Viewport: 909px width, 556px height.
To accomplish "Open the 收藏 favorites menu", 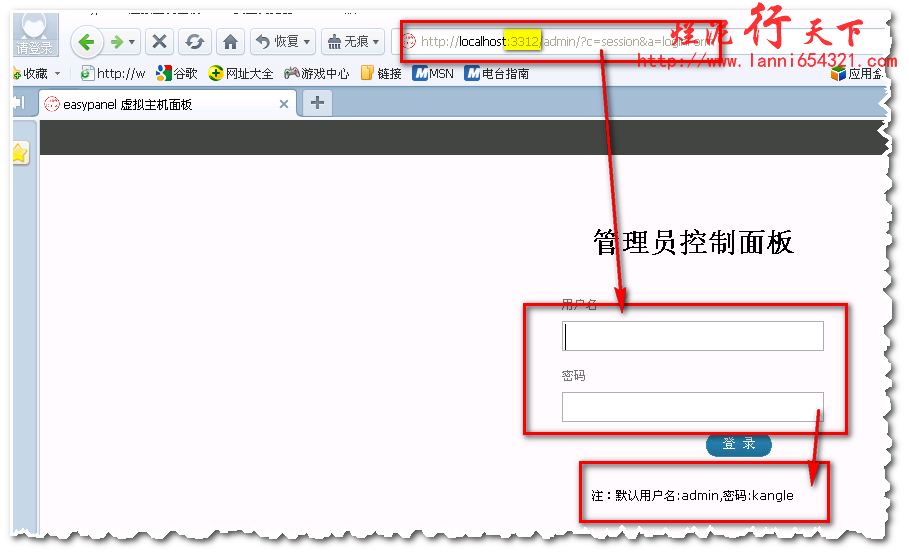I will pos(36,74).
